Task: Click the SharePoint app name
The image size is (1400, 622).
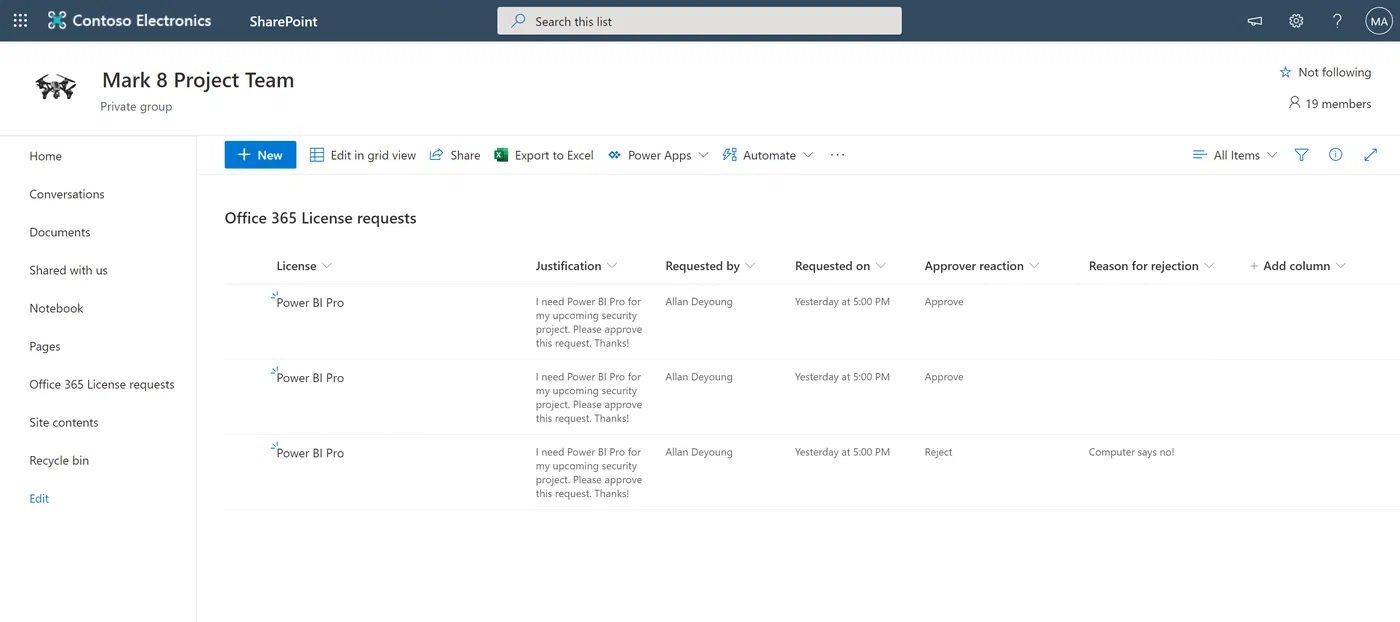Action: [x=283, y=21]
